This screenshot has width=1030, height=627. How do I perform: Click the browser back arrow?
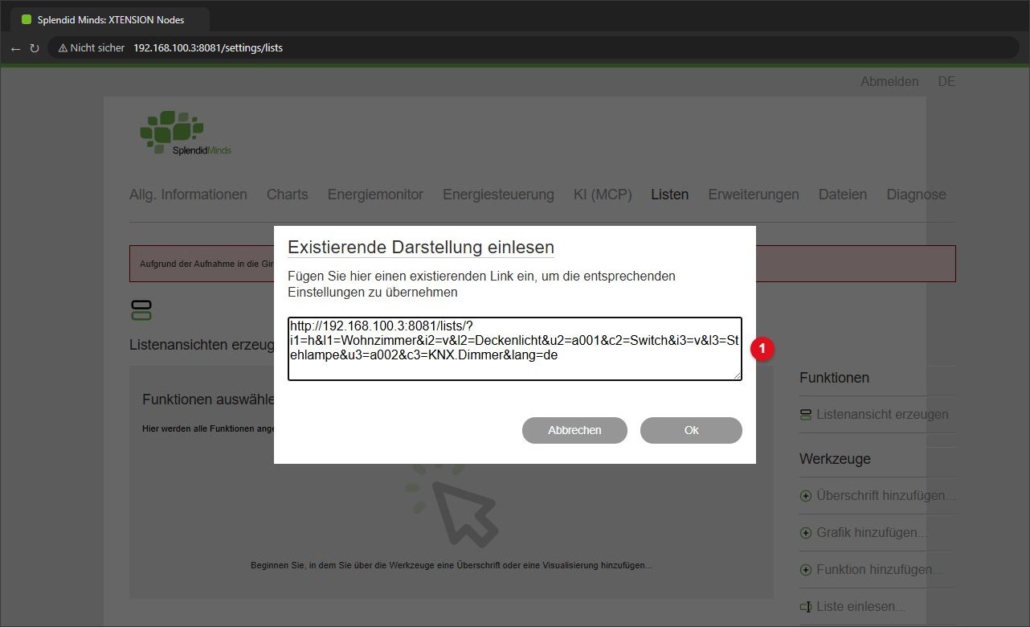(x=16, y=49)
